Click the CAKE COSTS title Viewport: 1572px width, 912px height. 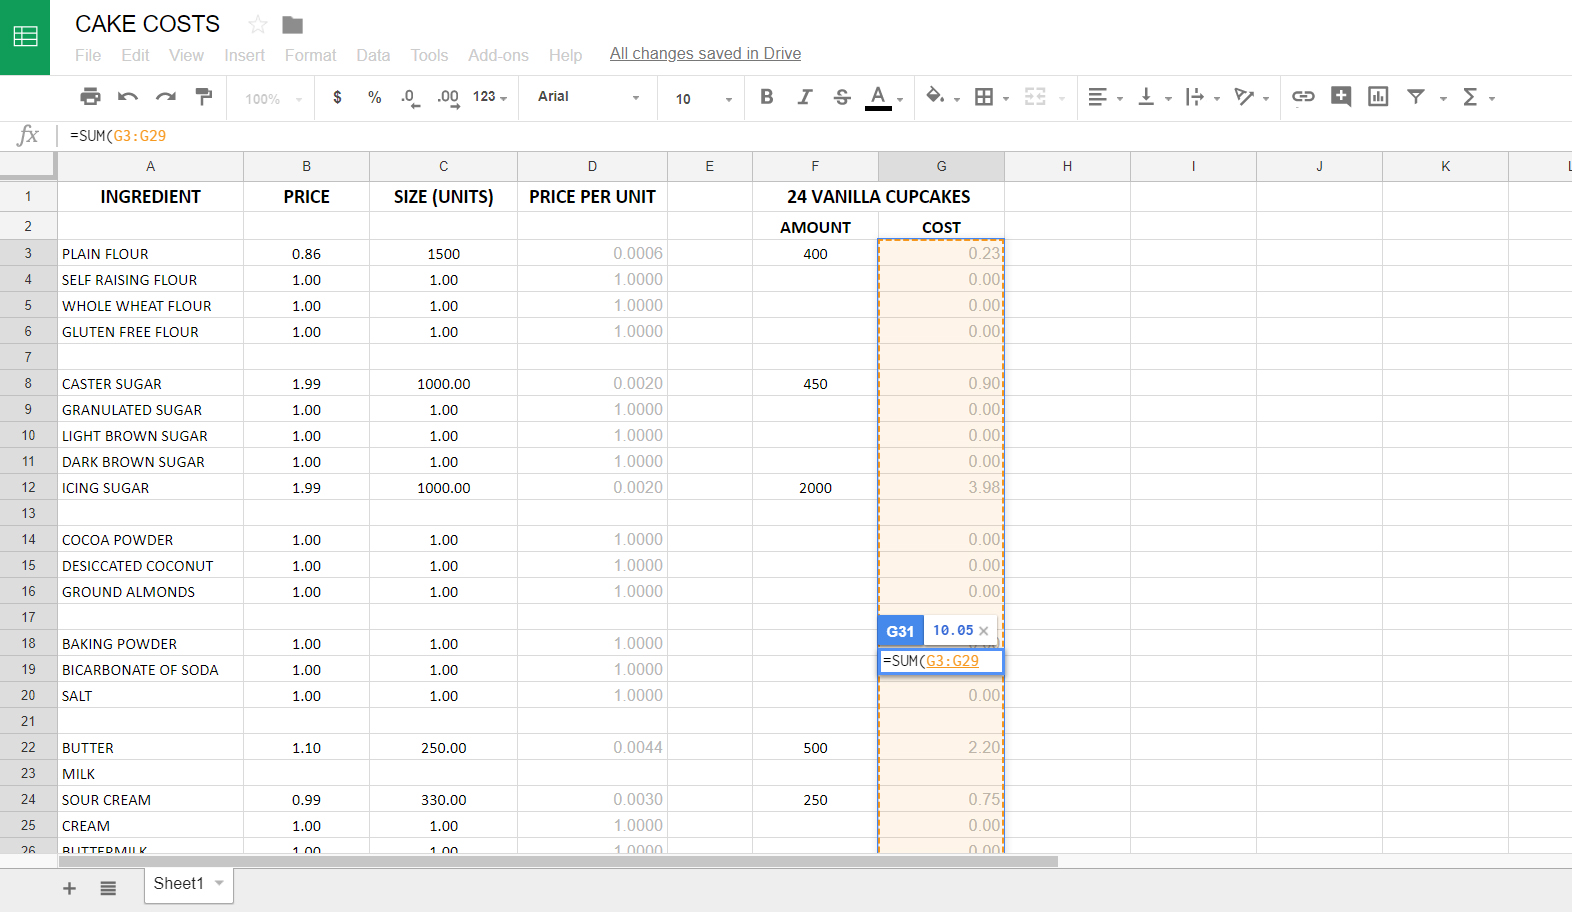[x=148, y=24]
